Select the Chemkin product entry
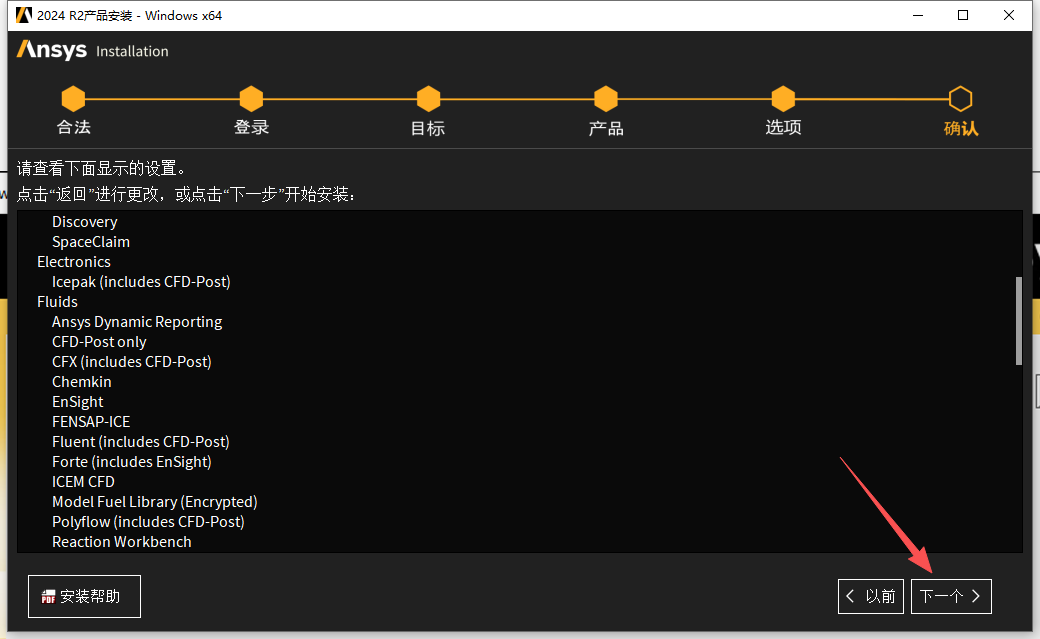The height and width of the screenshot is (639, 1040). (81, 381)
